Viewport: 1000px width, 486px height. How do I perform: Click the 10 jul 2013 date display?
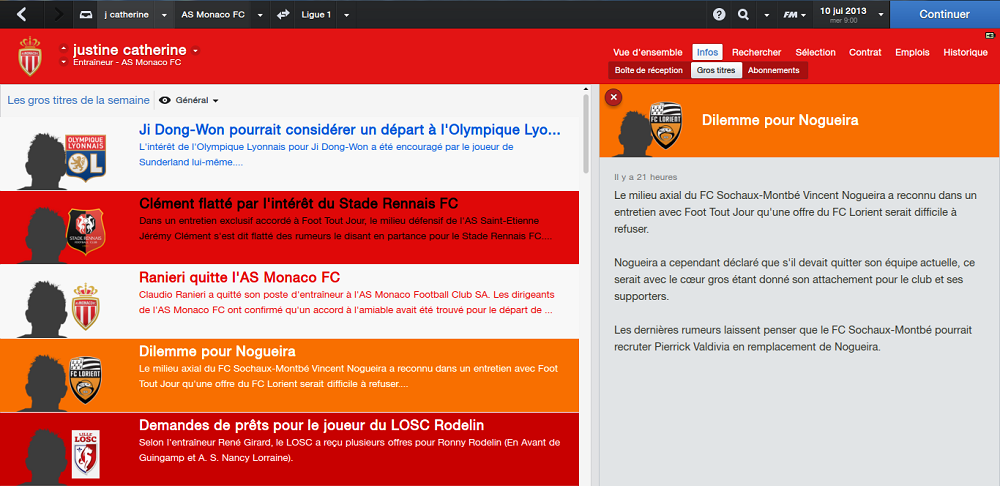tap(843, 15)
